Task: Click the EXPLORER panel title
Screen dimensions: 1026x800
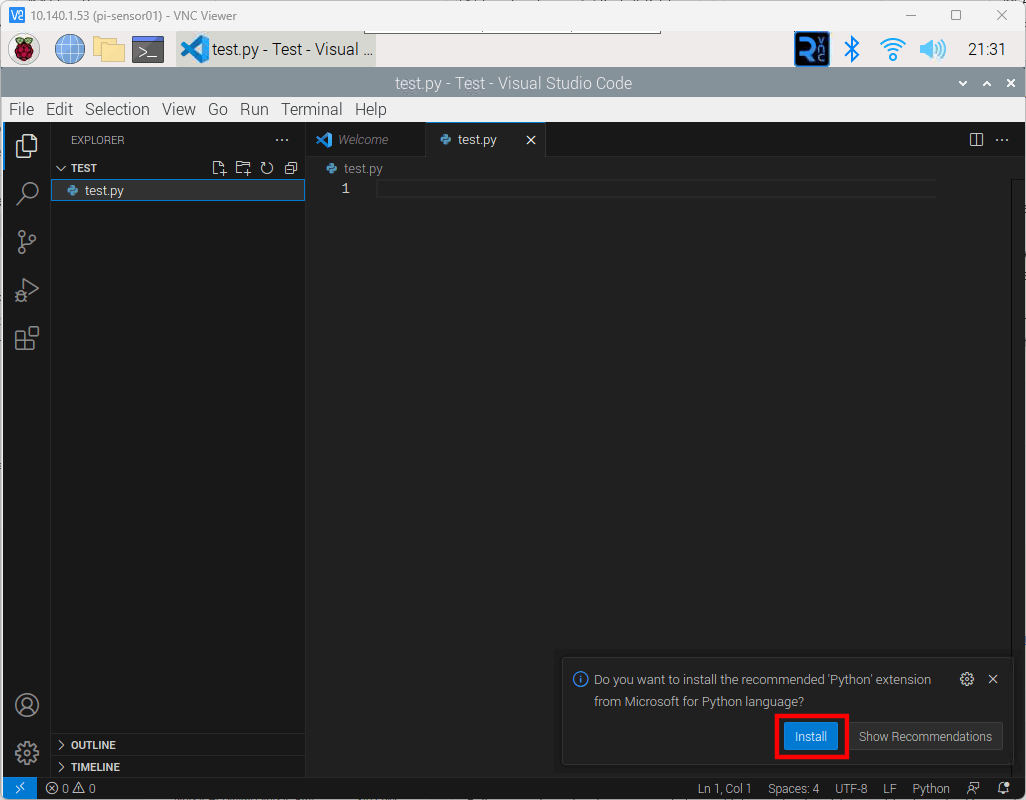Action: (97, 140)
